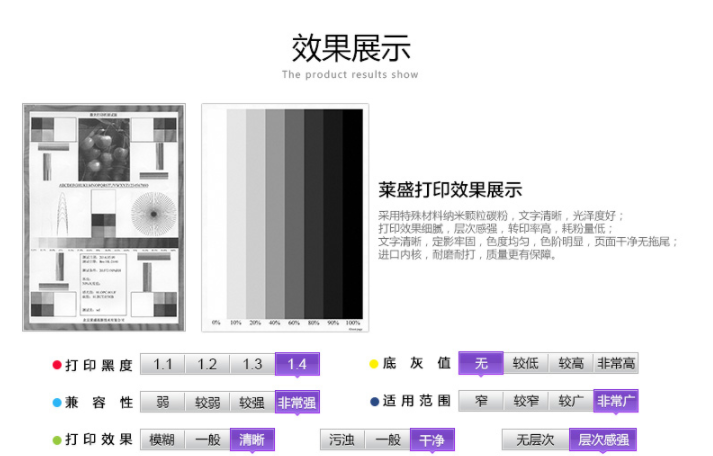
Task: Click the 兼容性 label
Action: click(x=99, y=402)
